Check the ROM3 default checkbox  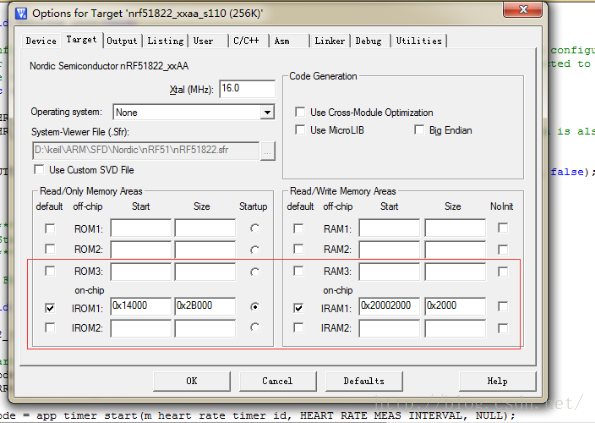[50, 271]
